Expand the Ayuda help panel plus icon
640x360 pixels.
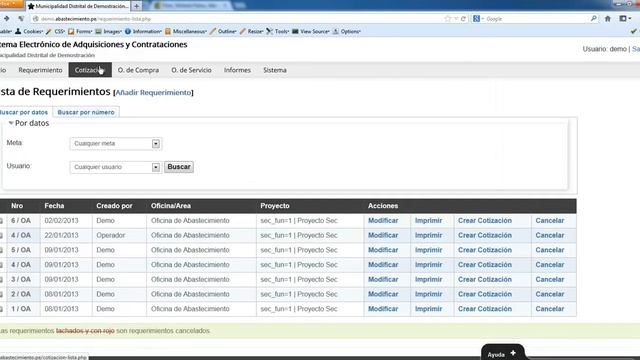coord(513,353)
